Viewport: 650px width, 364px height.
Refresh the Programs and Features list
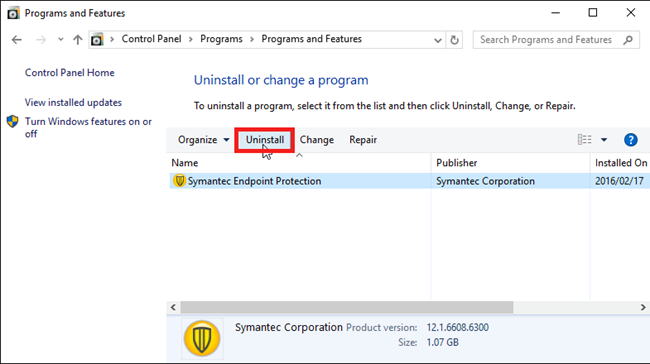(454, 40)
